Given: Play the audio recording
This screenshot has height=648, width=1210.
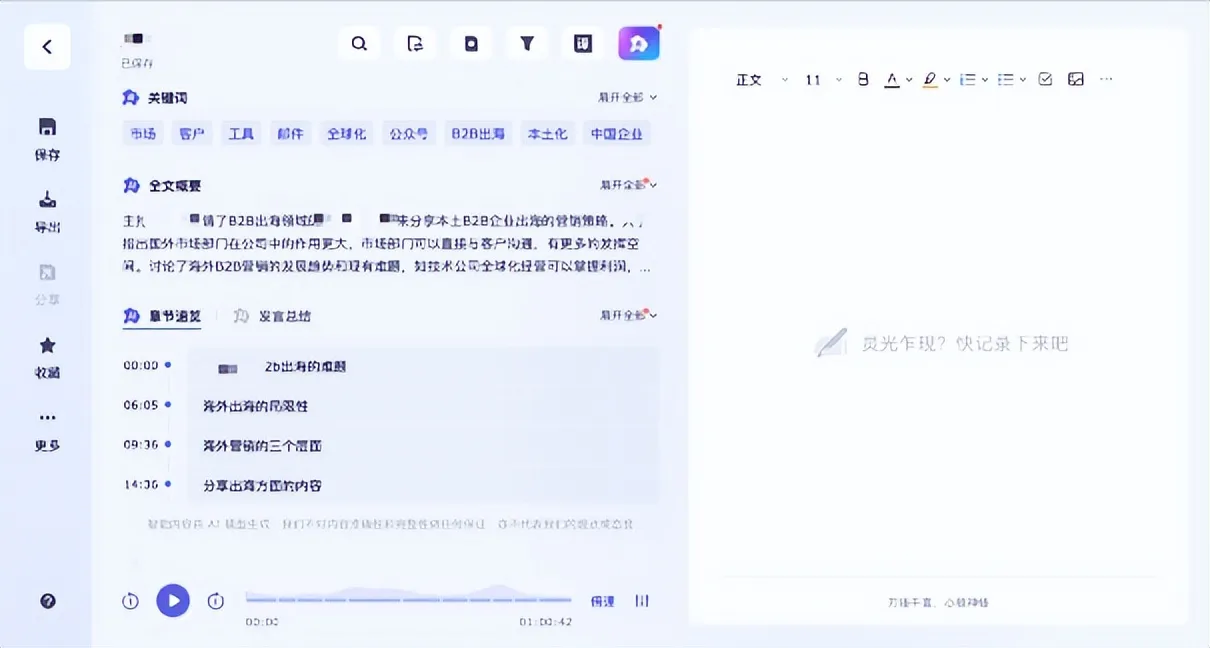Looking at the screenshot, I should pyautogui.click(x=173, y=600).
